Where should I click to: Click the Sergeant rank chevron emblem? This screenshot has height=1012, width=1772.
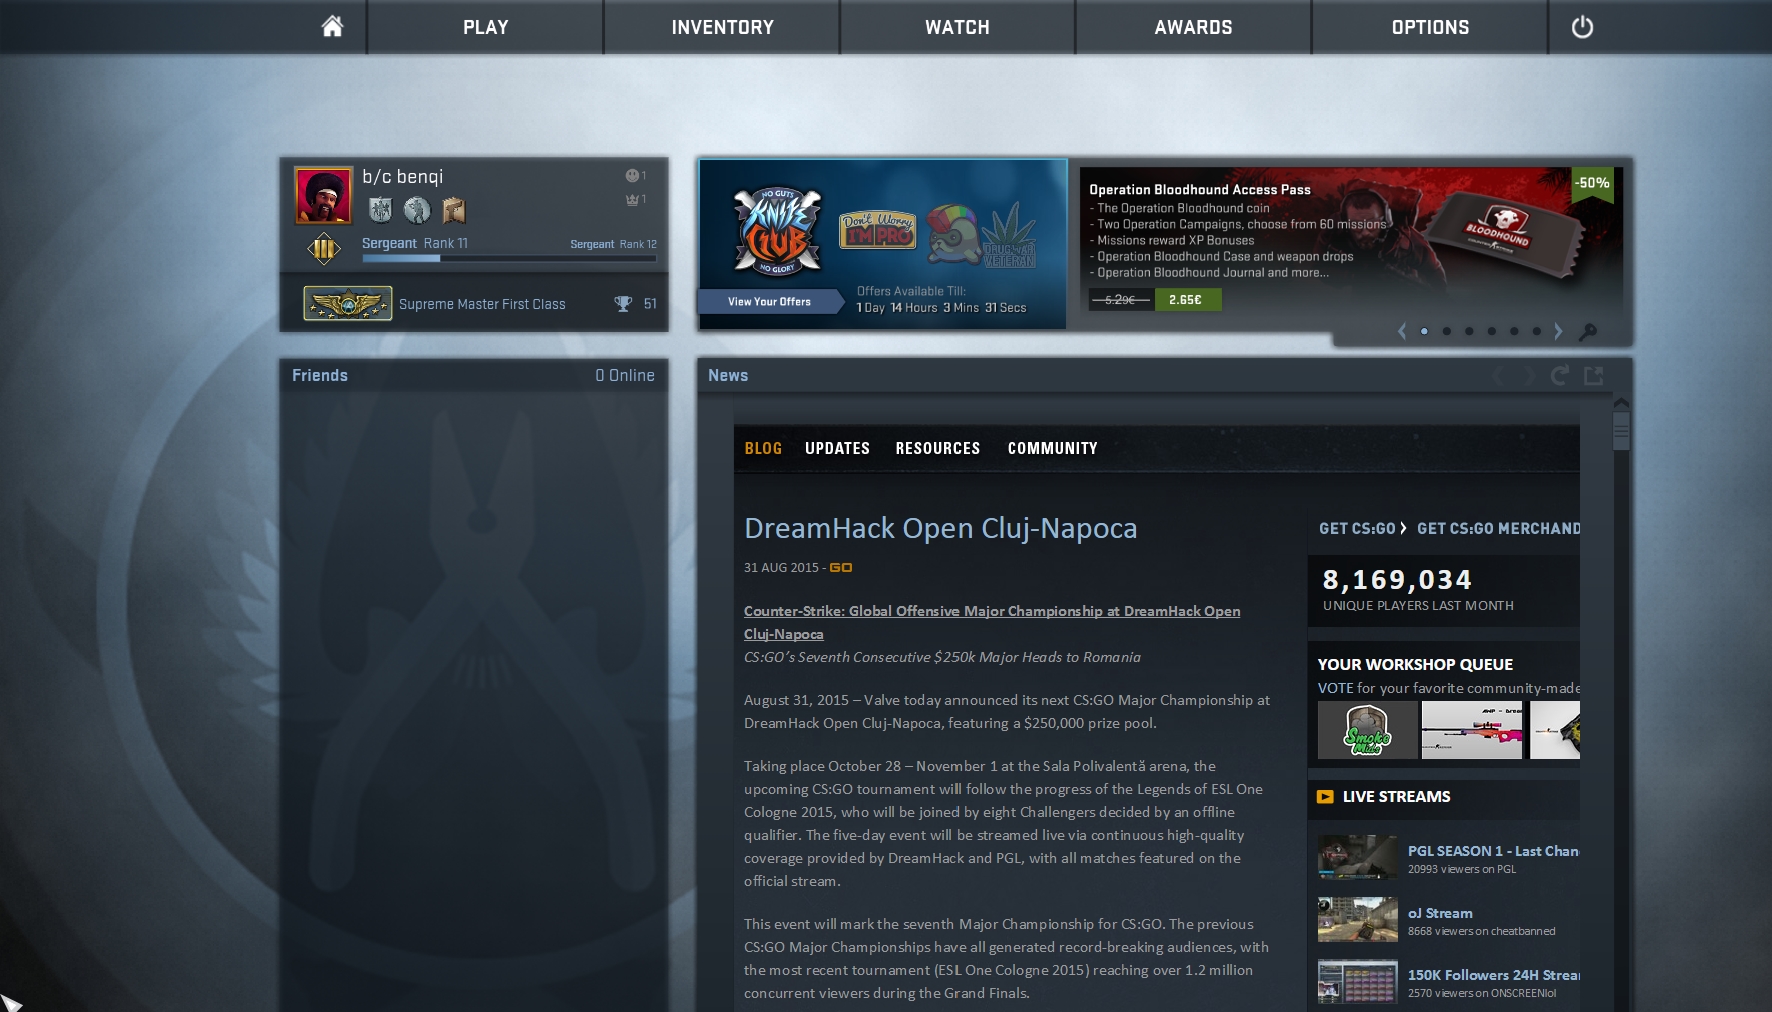click(323, 249)
